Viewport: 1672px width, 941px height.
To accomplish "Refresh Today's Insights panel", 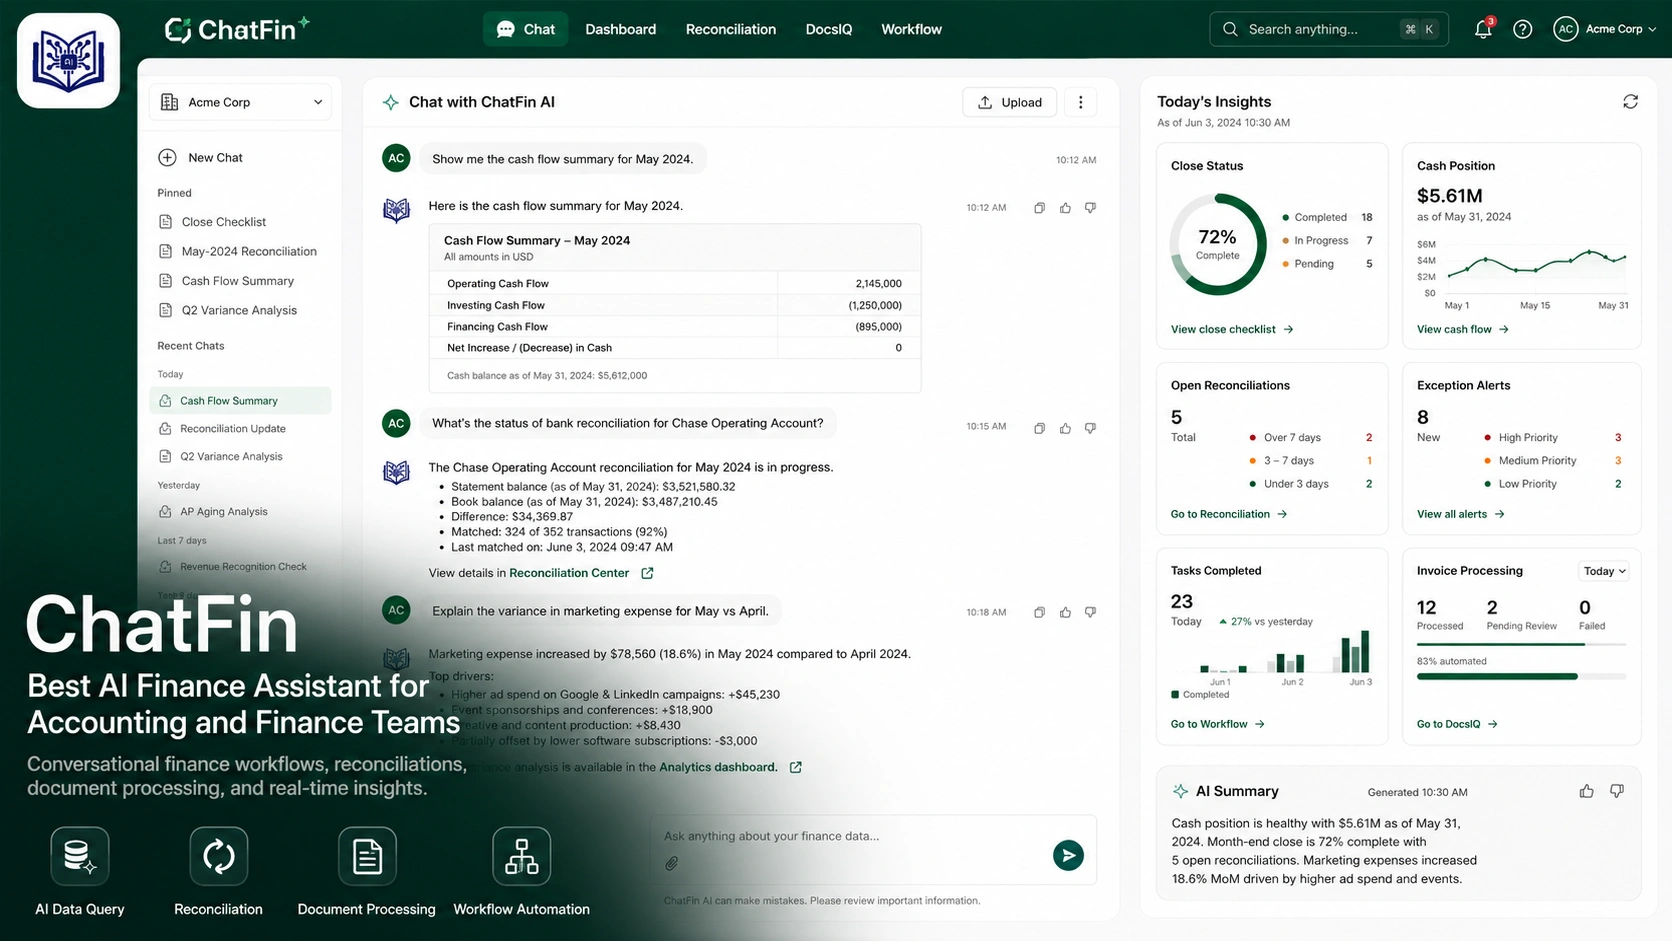I will (x=1630, y=102).
